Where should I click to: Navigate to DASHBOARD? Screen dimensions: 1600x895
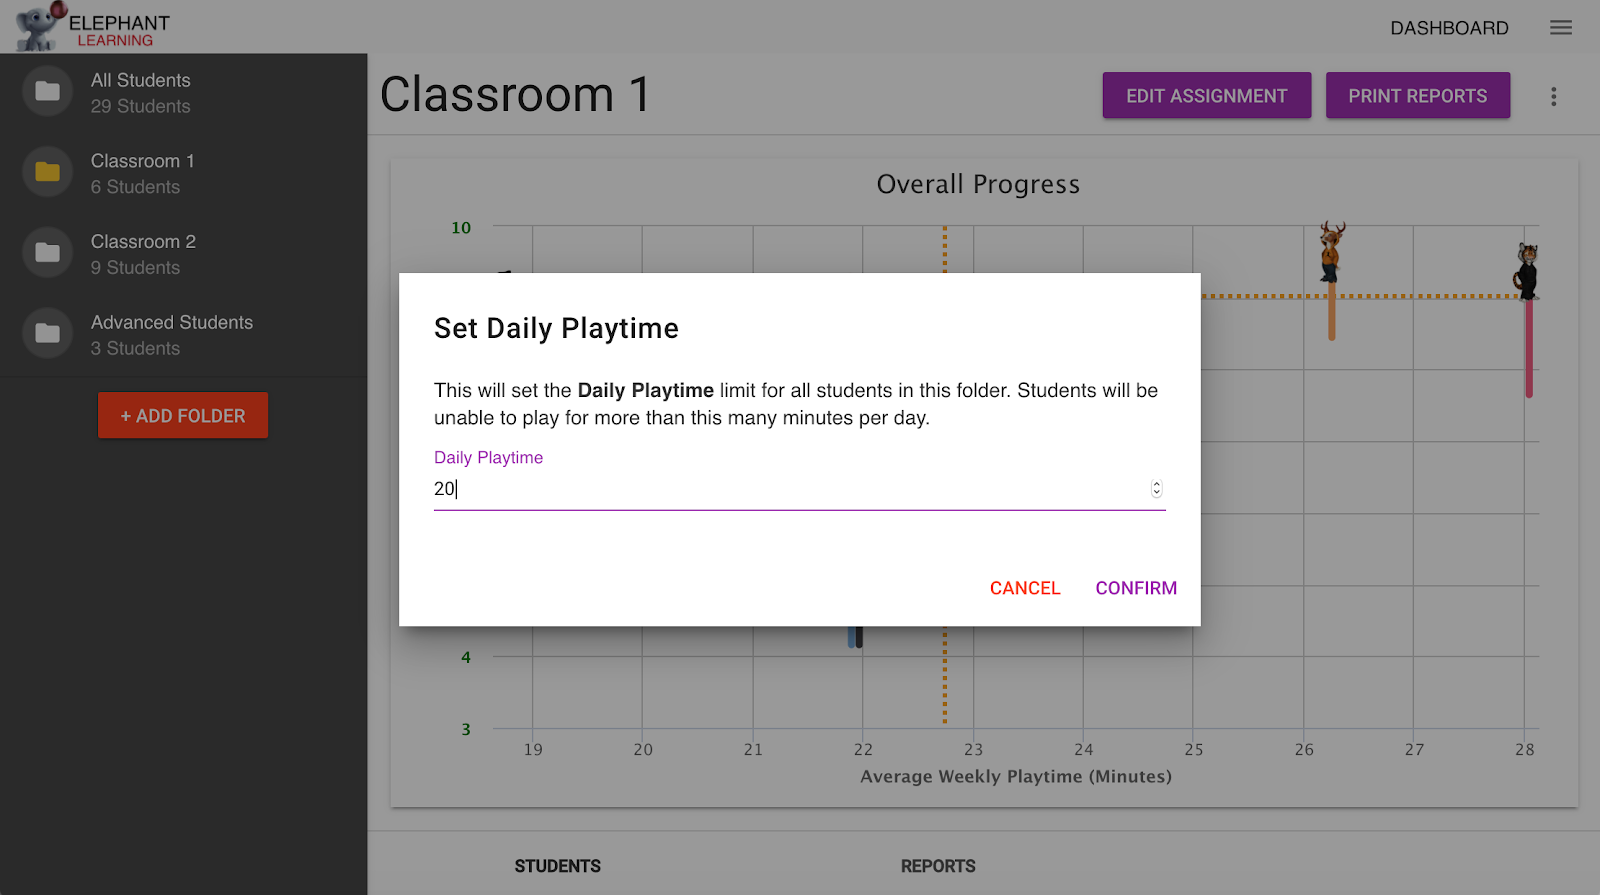[x=1449, y=28]
